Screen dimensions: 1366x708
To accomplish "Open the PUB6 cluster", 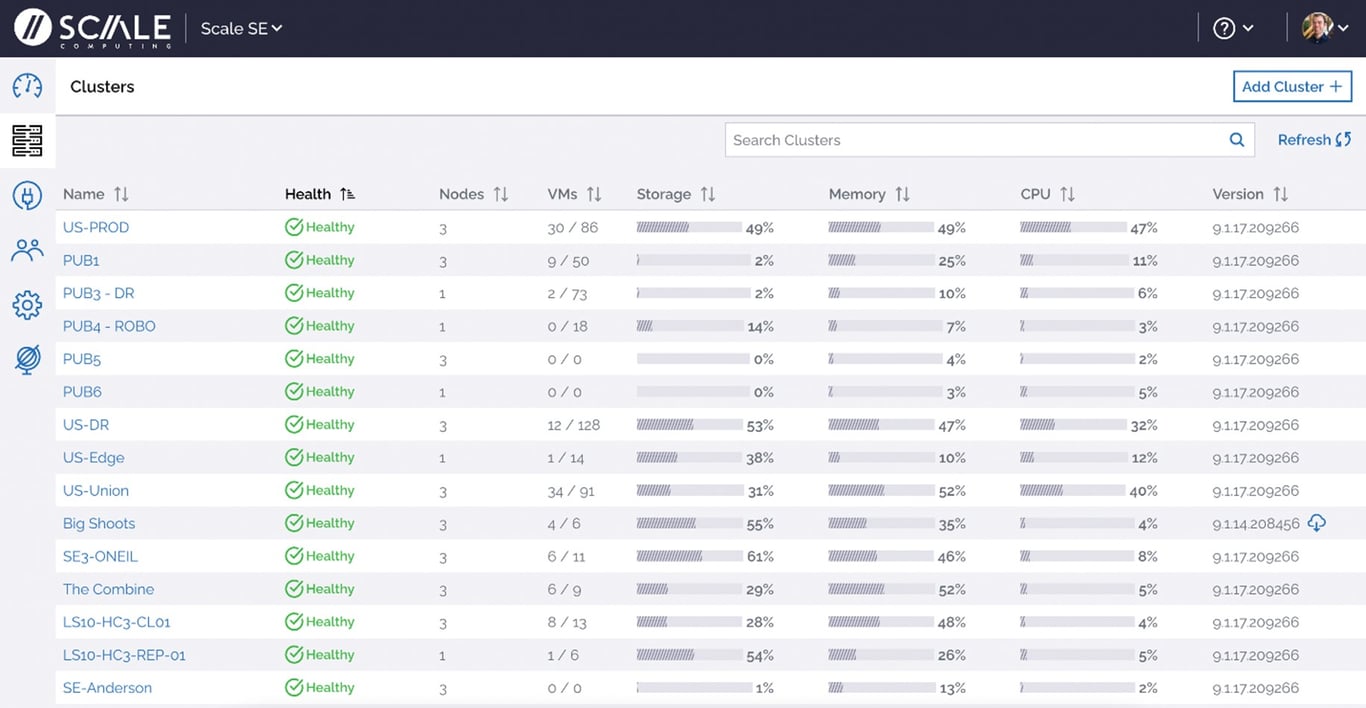I will (x=82, y=392).
